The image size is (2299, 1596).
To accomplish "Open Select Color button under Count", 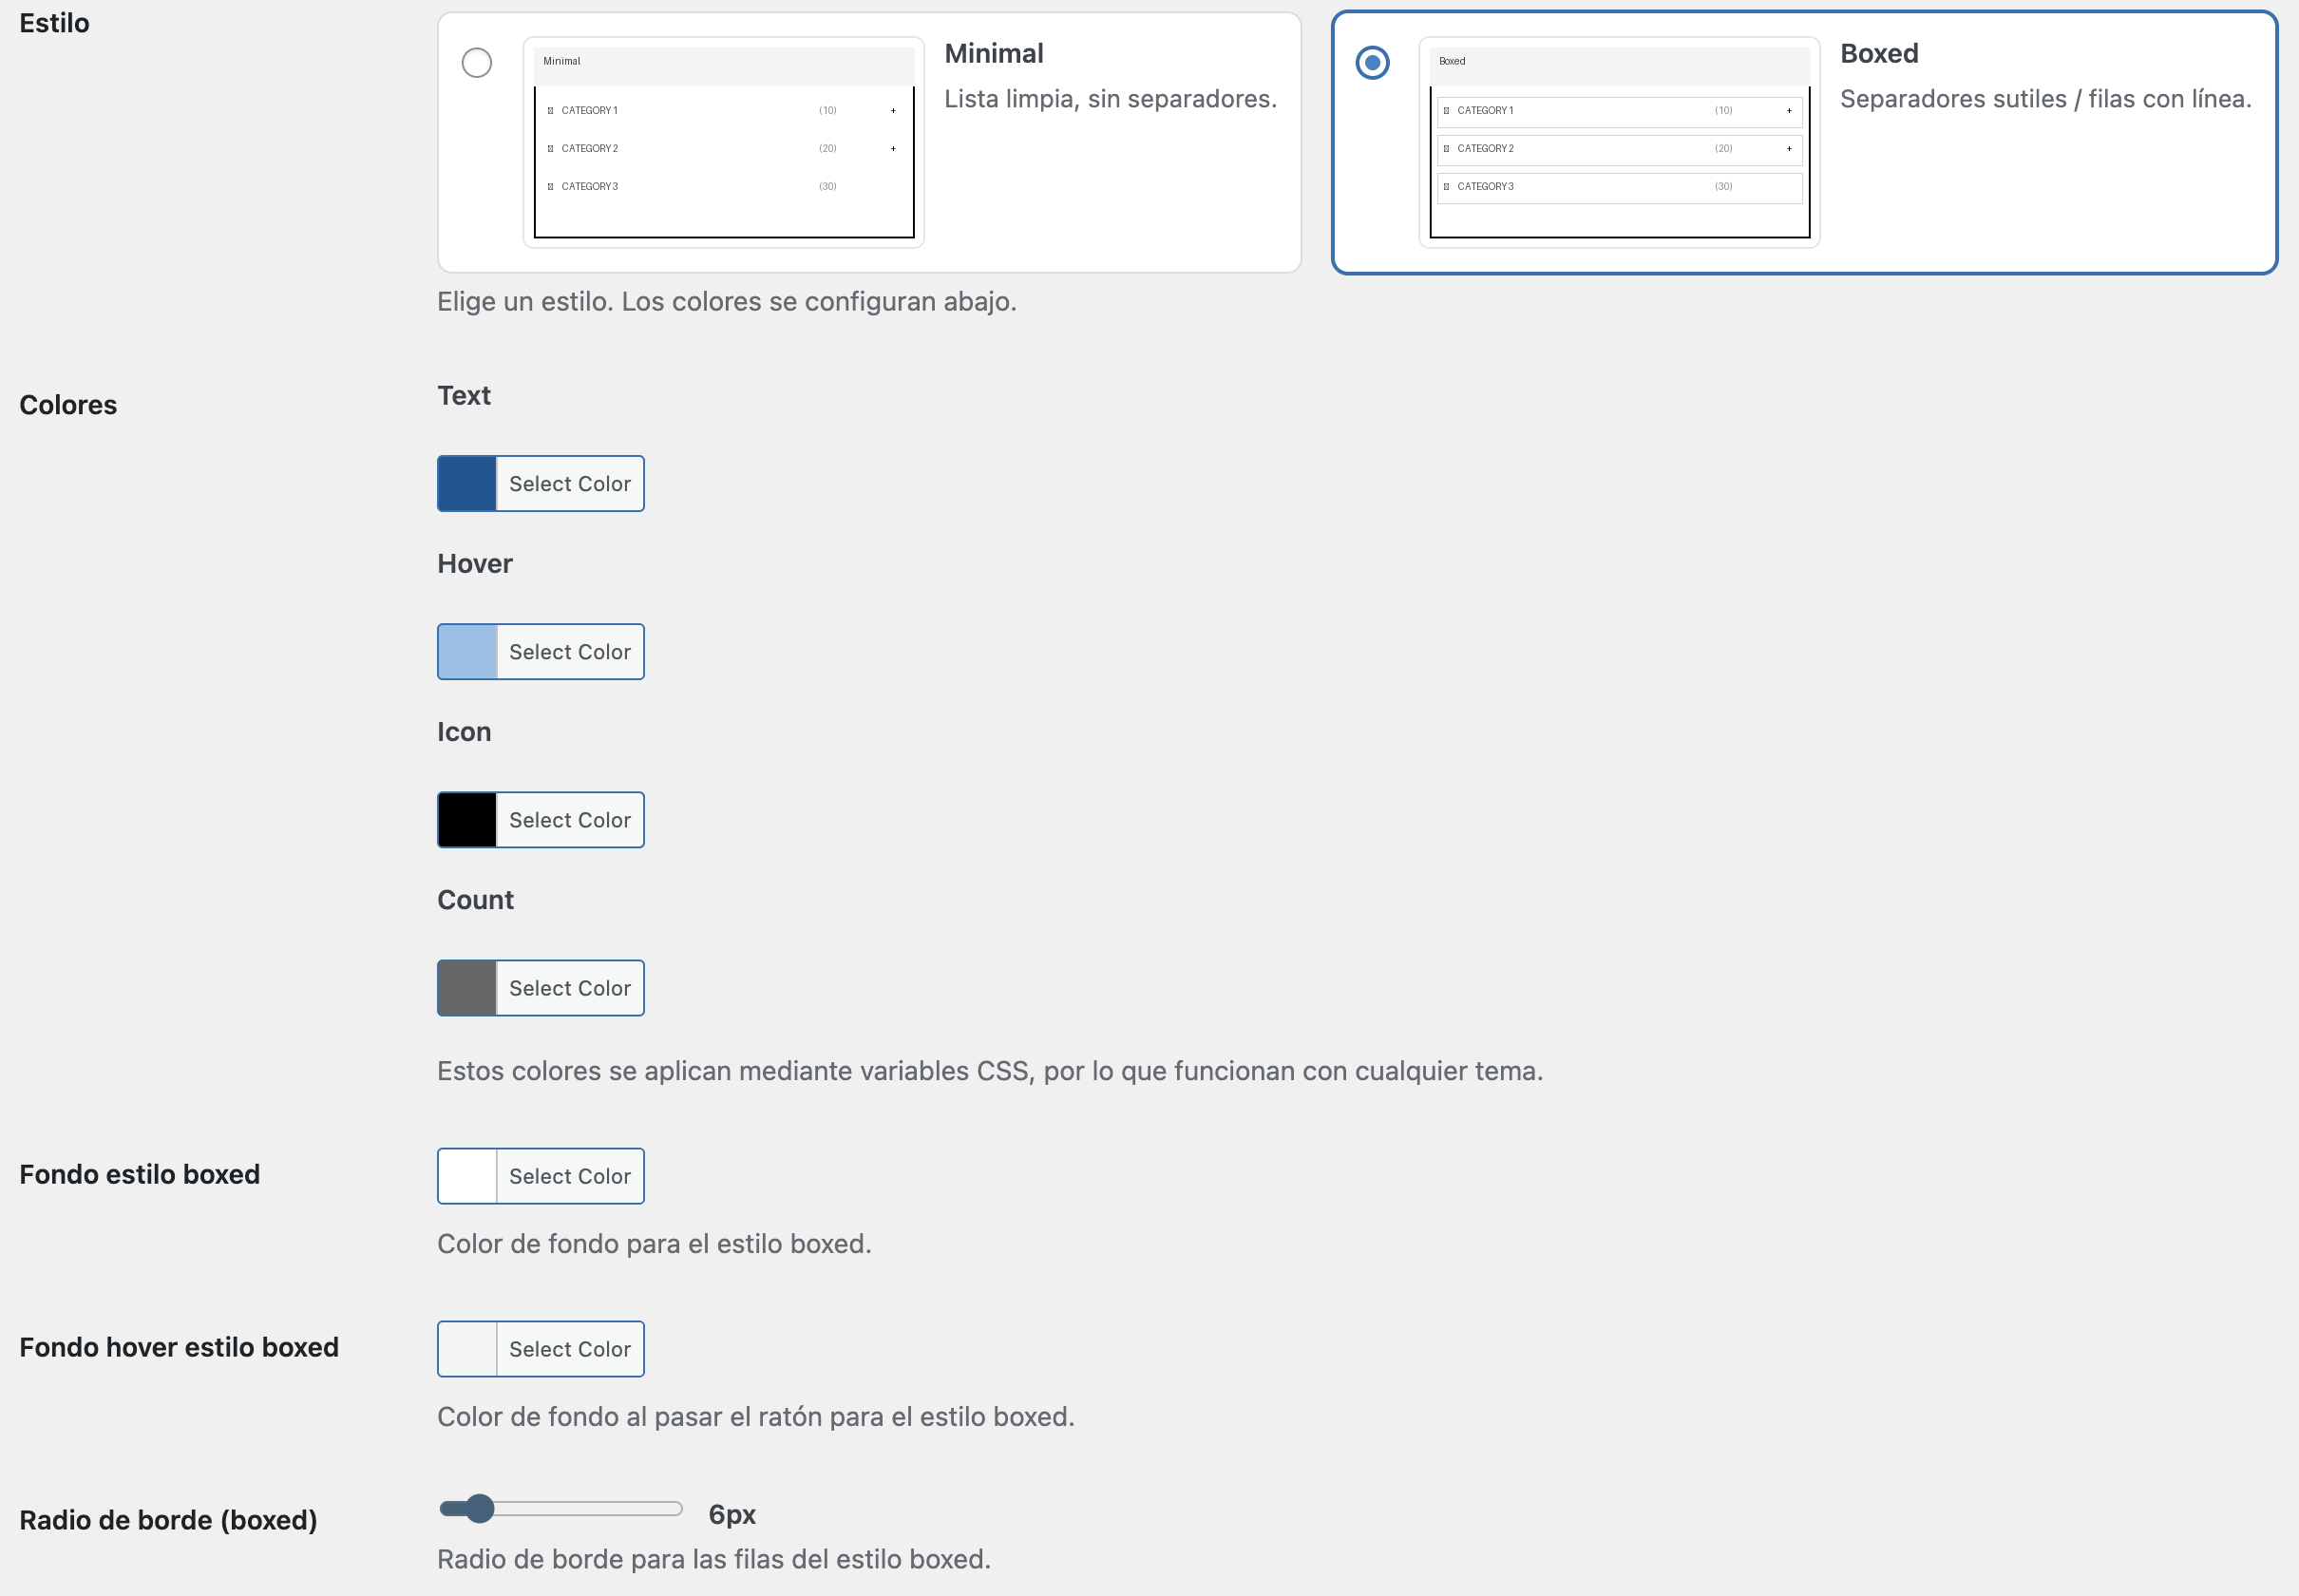I will (570, 988).
